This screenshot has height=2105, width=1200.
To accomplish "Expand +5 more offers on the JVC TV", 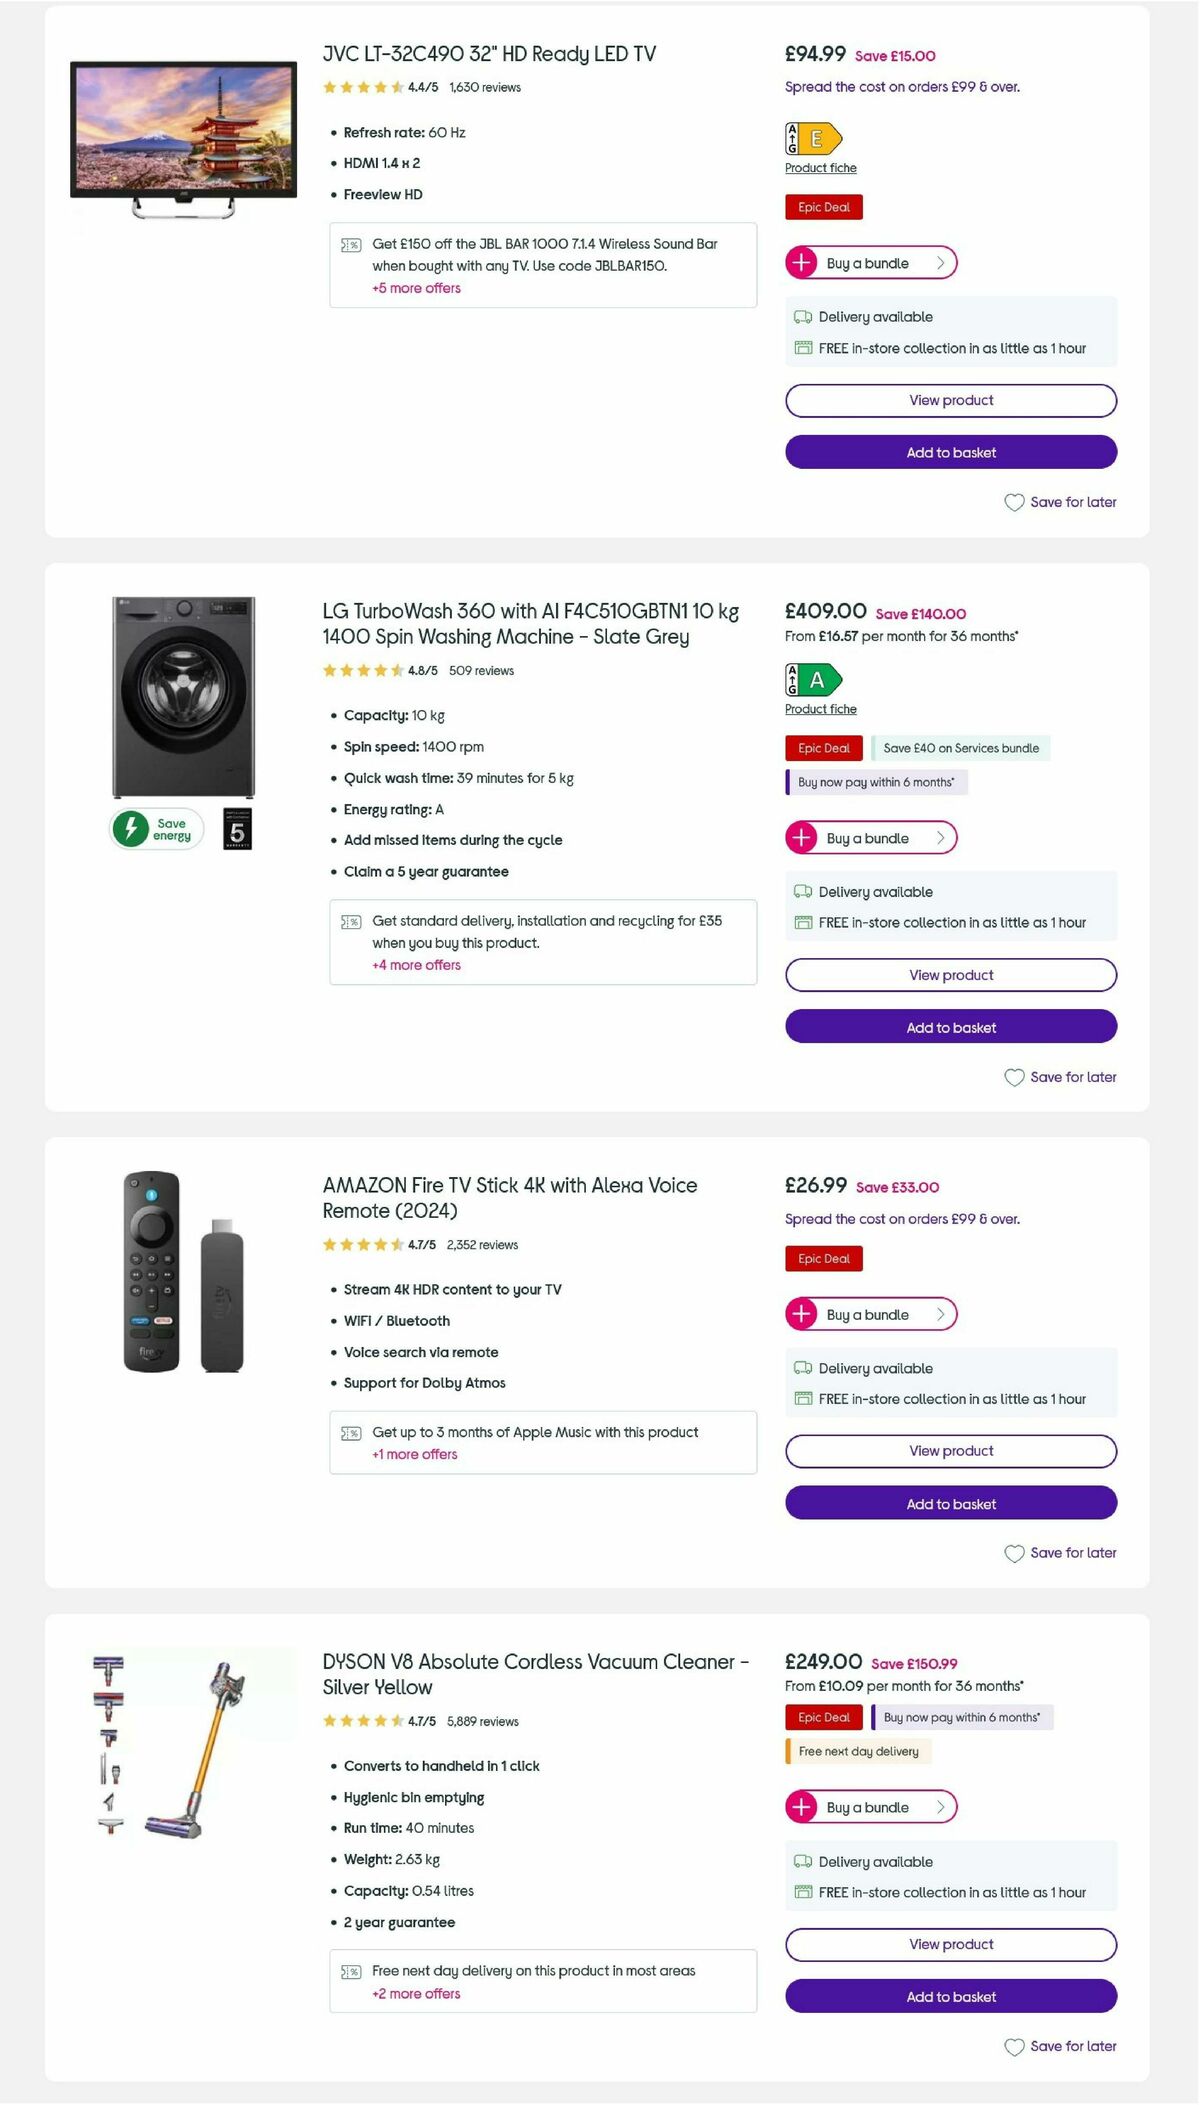I will (415, 288).
